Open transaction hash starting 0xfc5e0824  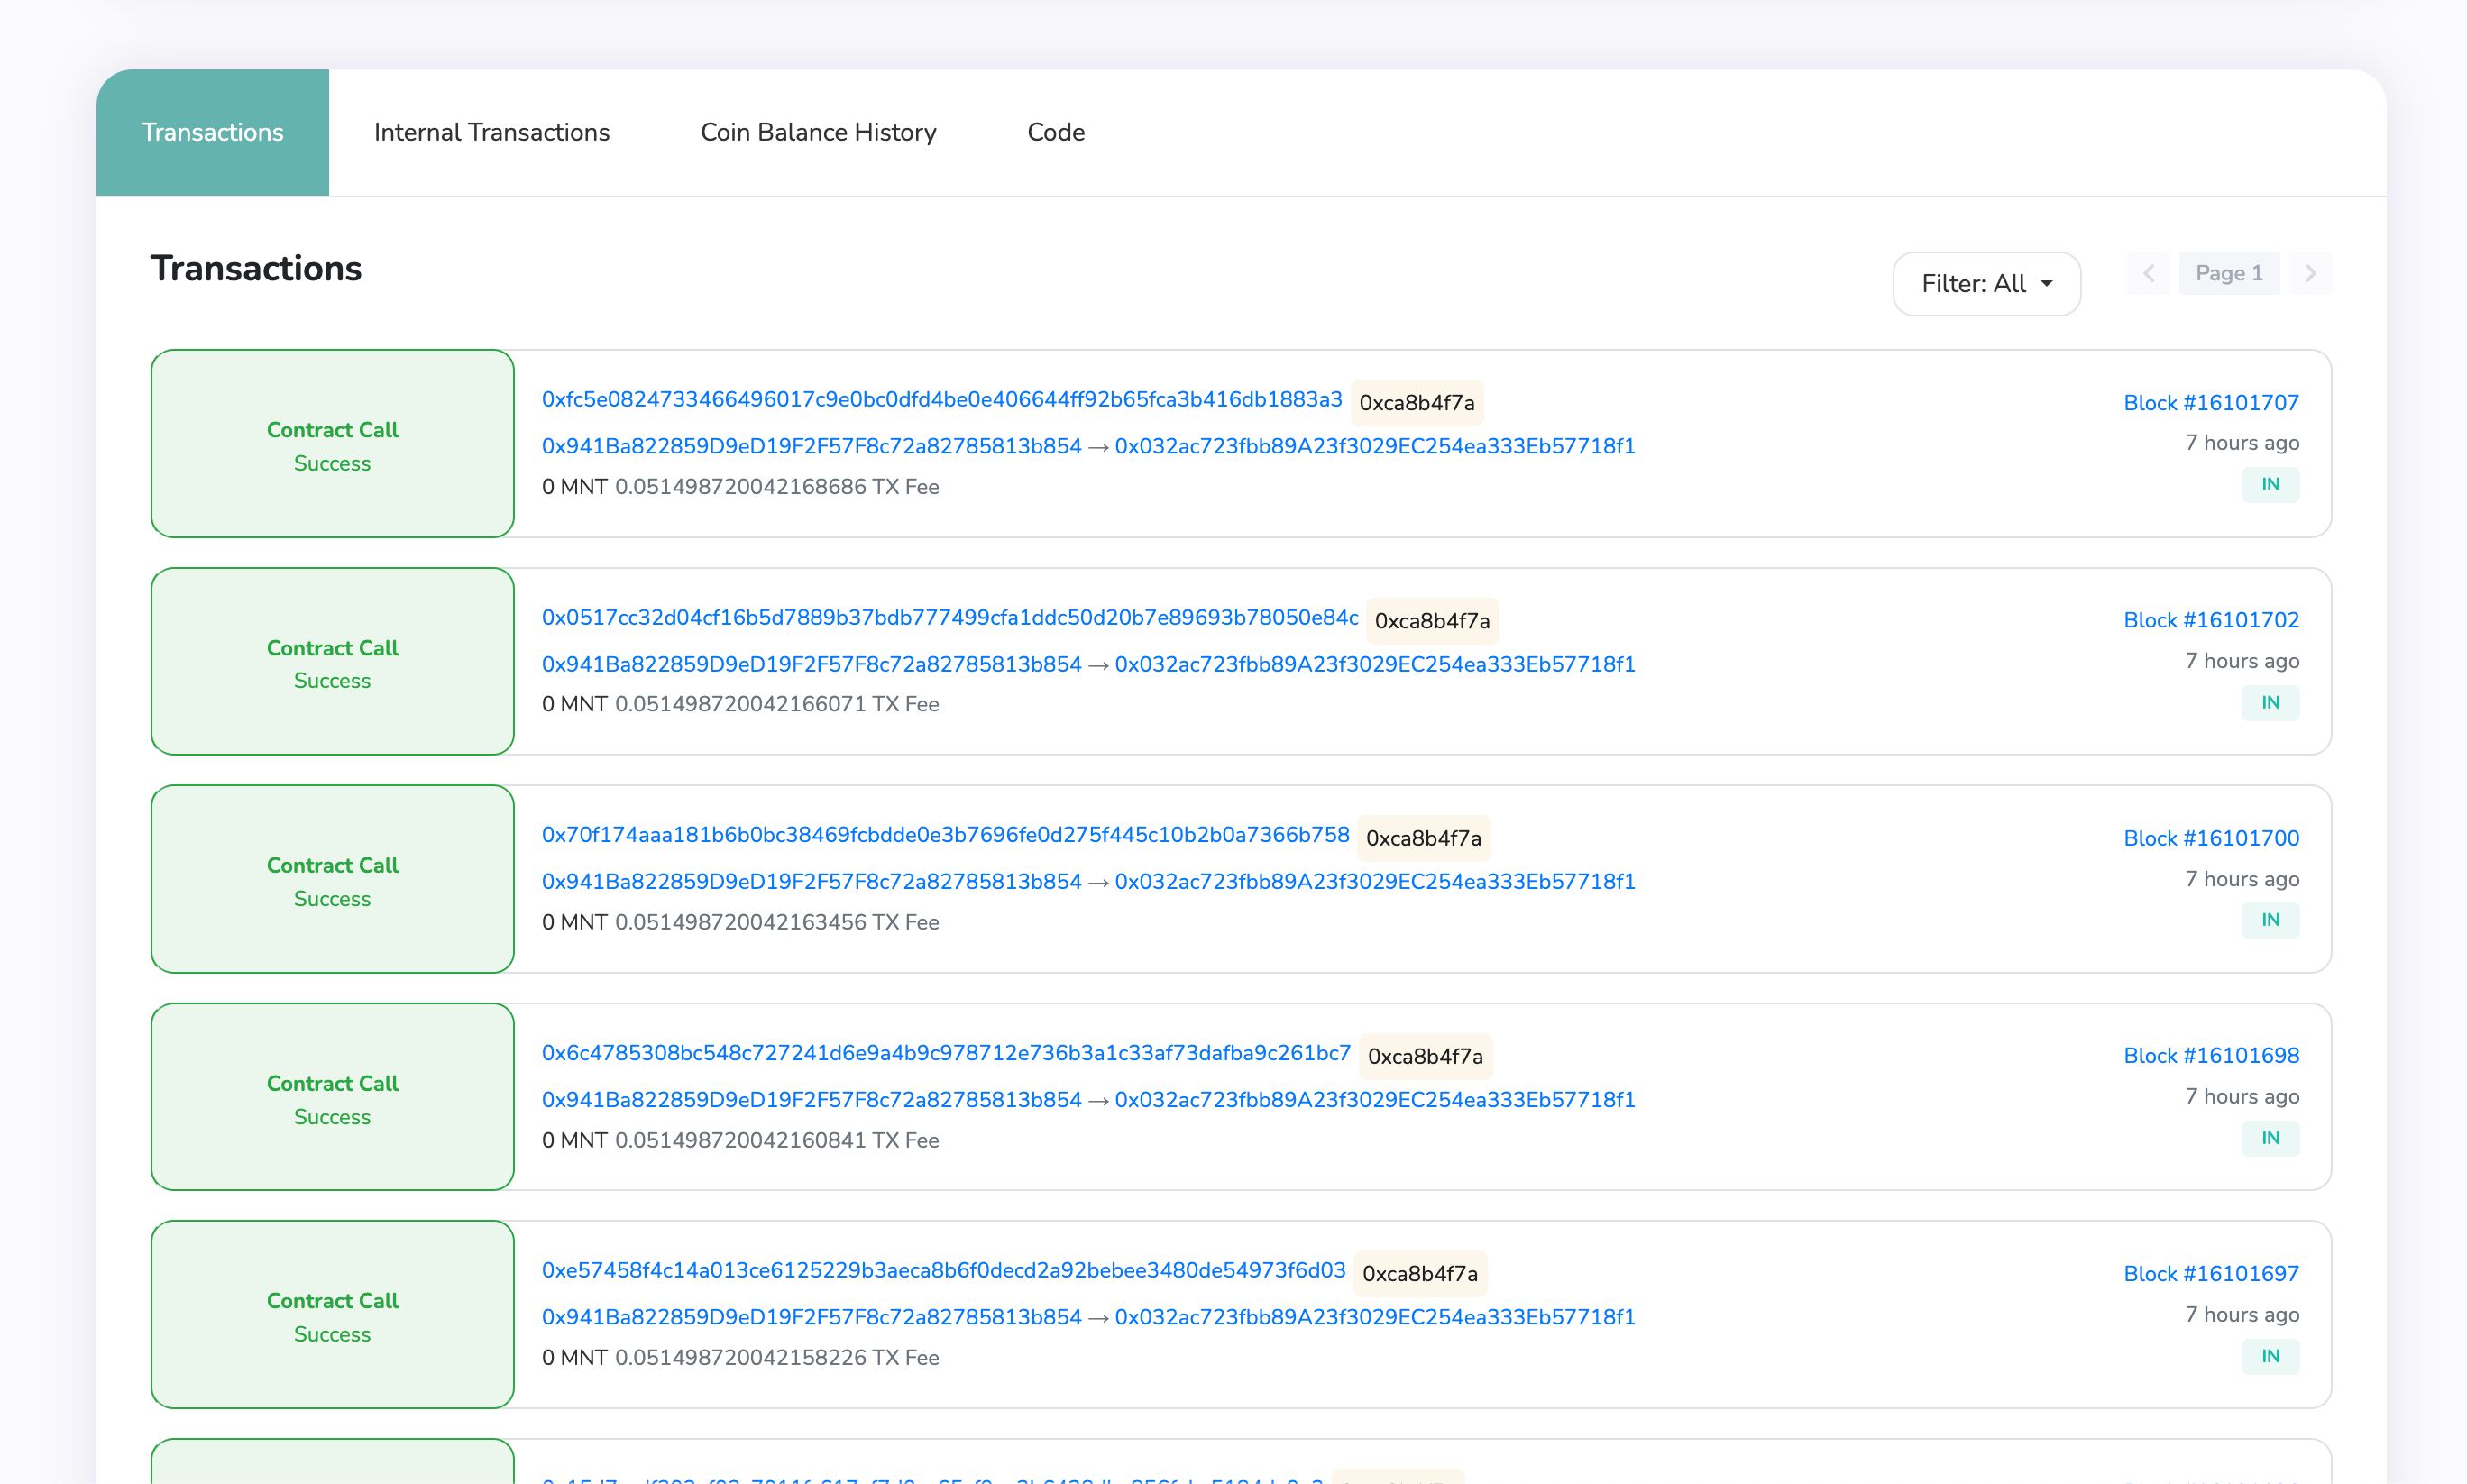tap(941, 399)
